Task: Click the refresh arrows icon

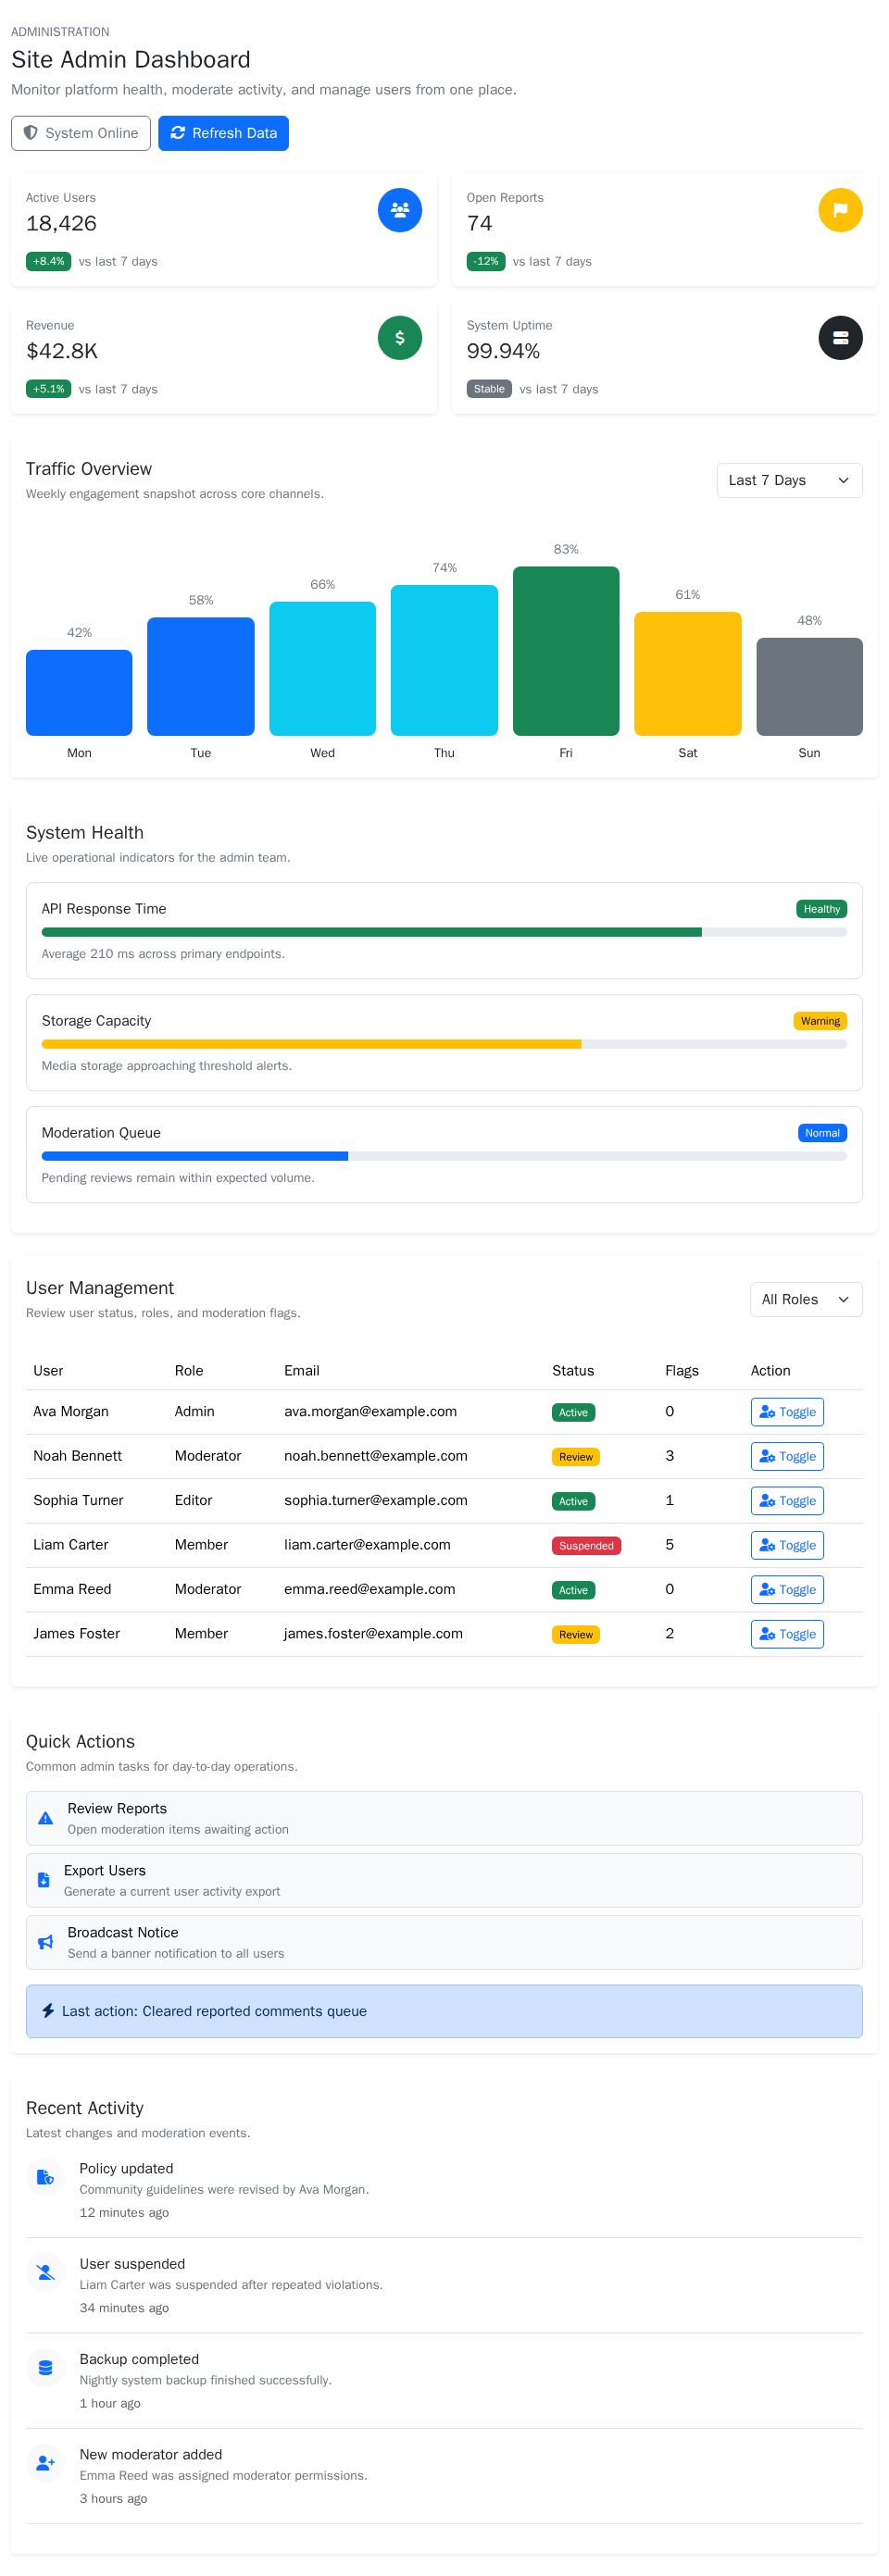Action: [x=178, y=133]
